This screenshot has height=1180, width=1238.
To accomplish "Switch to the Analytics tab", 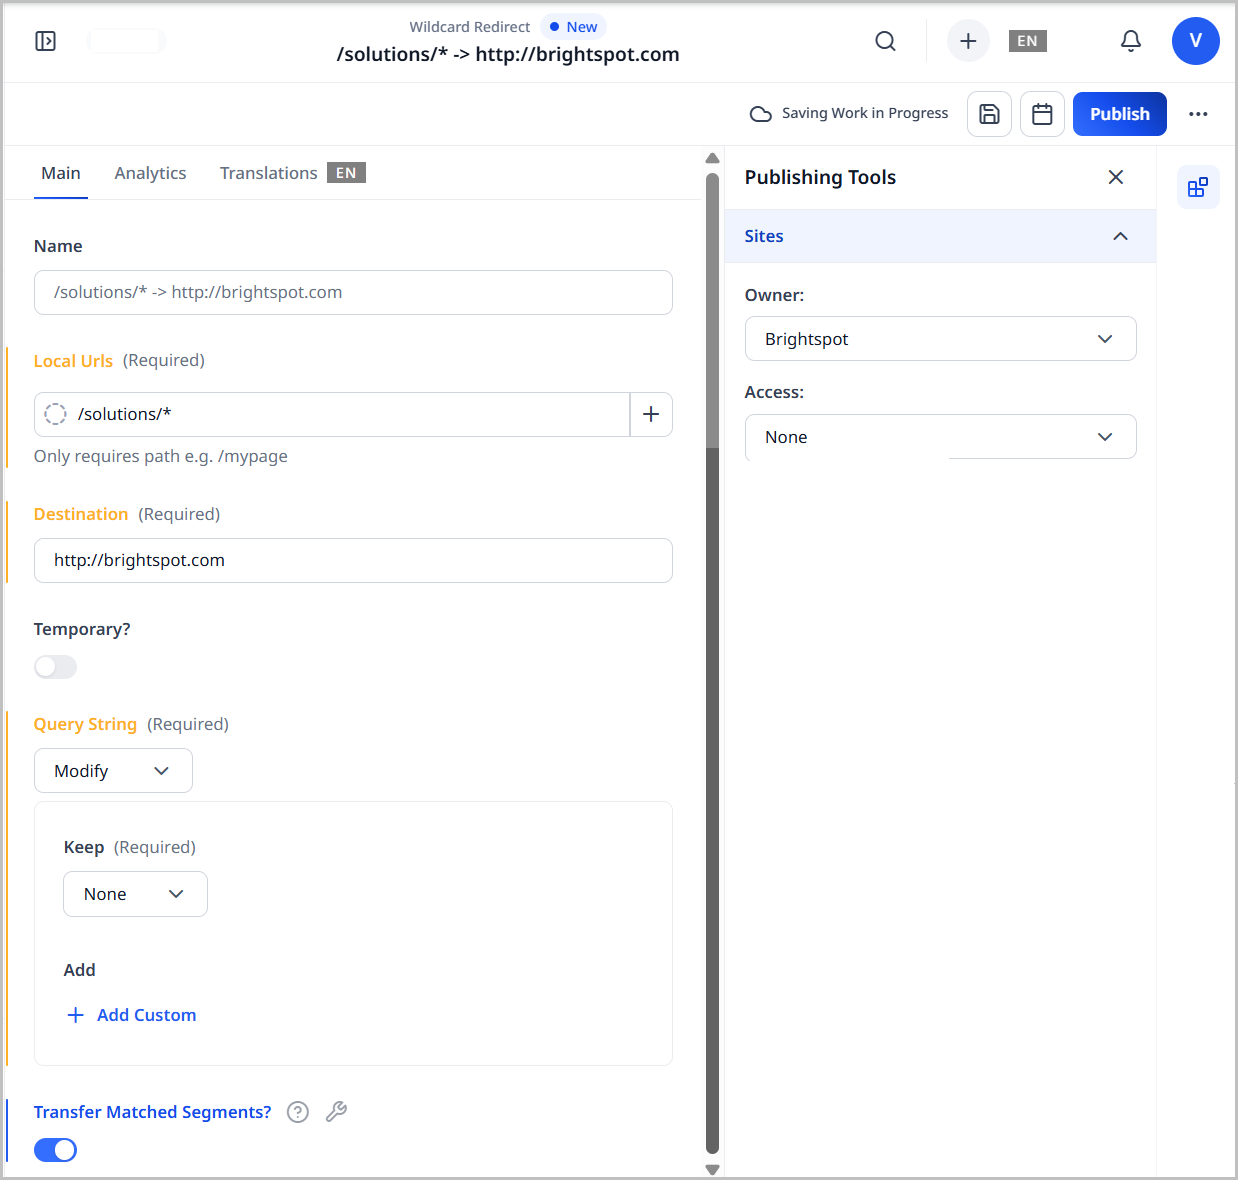I will (x=150, y=172).
